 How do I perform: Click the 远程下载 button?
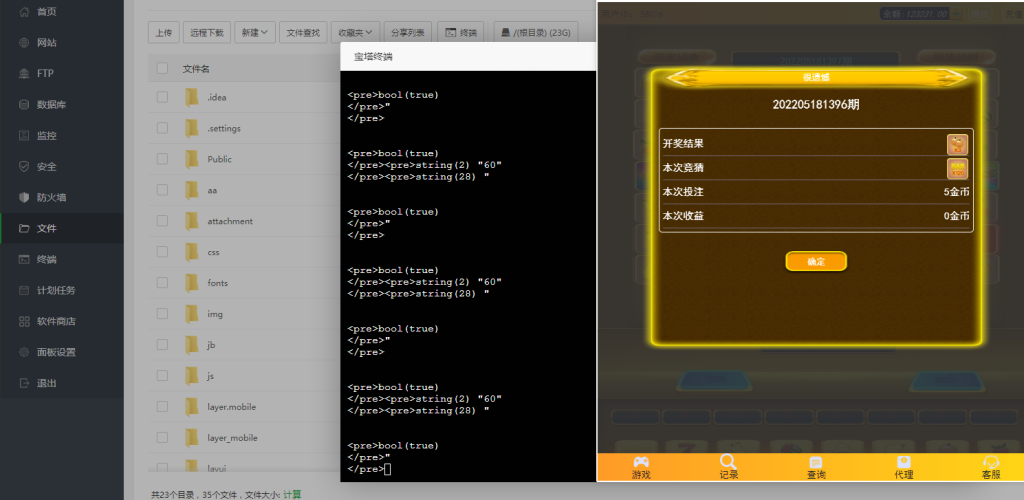pyautogui.click(x=207, y=33)
